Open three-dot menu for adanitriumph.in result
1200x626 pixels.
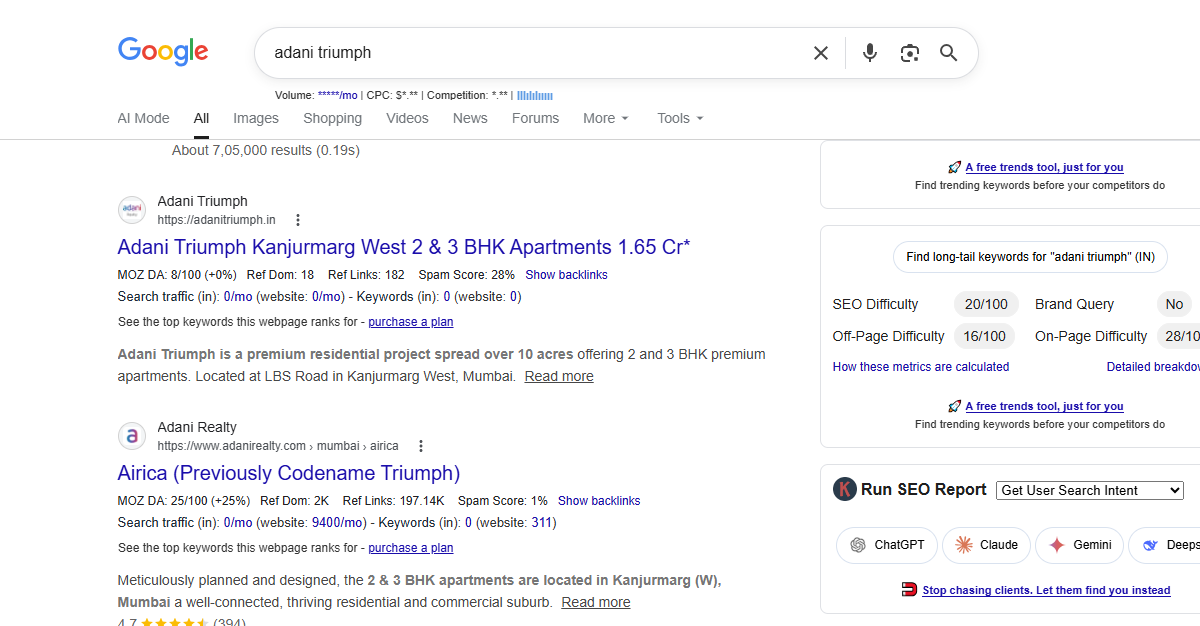[297, 220]
